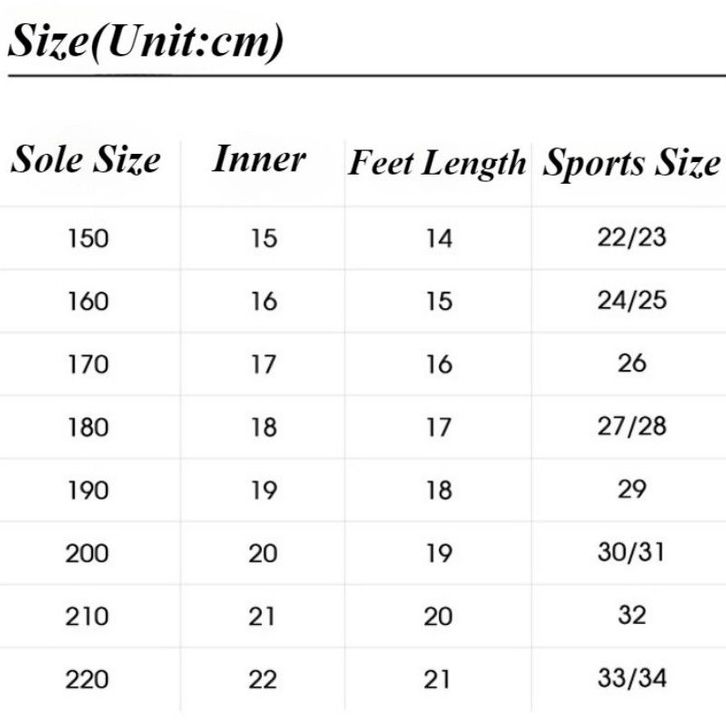Click sole size 150 cell

click(87, 239)
